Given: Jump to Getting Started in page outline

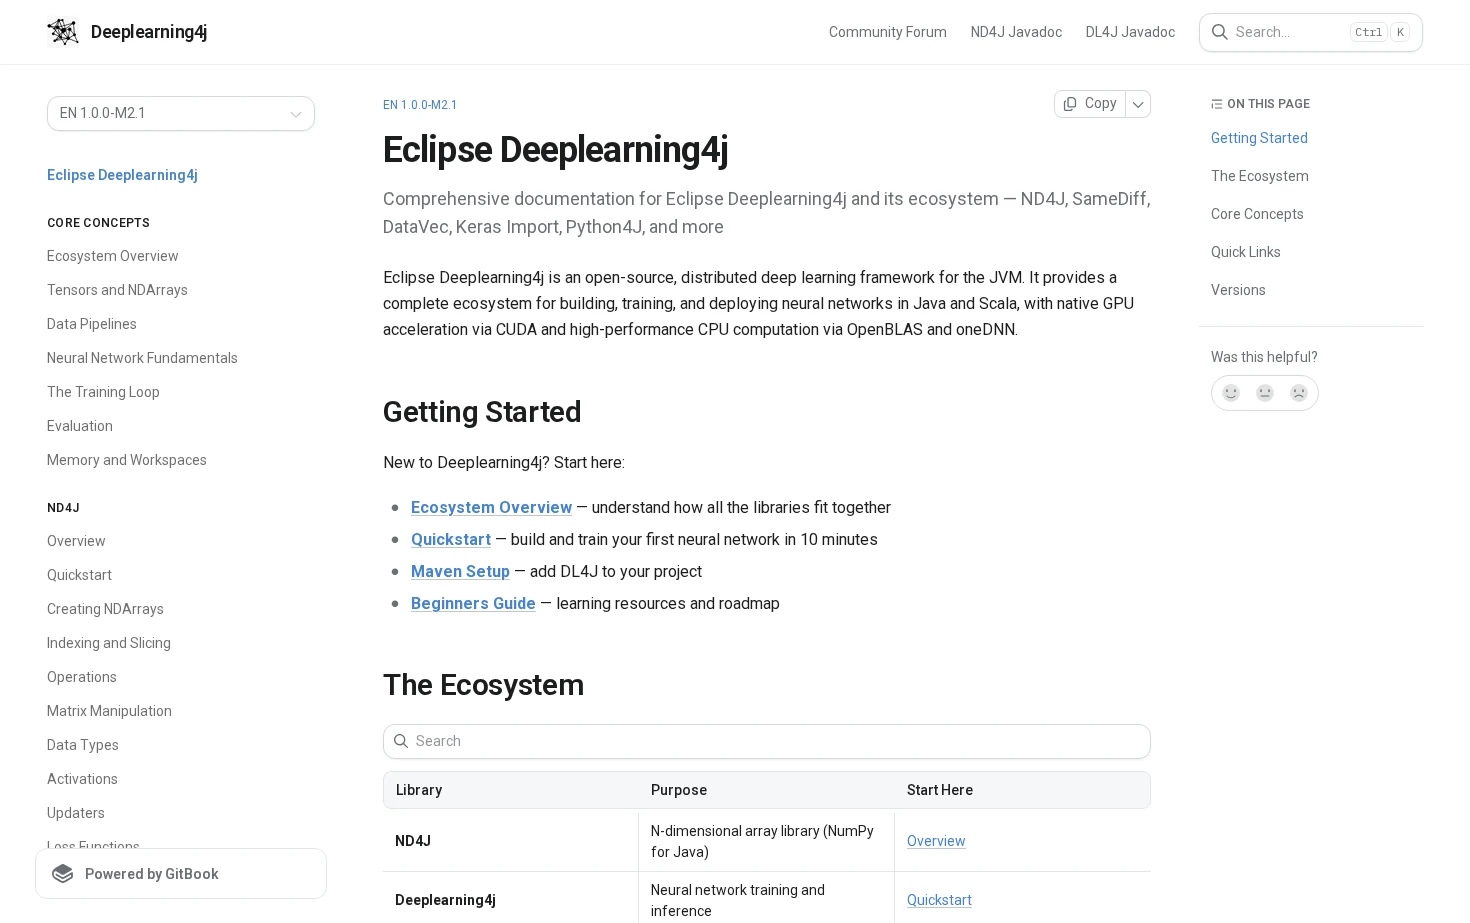Looking at the screenshot, I should click(x=1259, y=138).
